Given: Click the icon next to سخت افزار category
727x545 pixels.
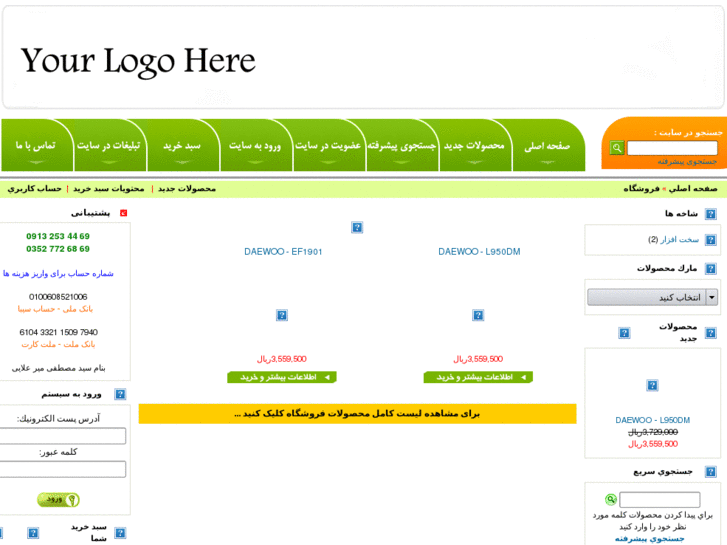Looking at the screenshot, I should point(710,240).
